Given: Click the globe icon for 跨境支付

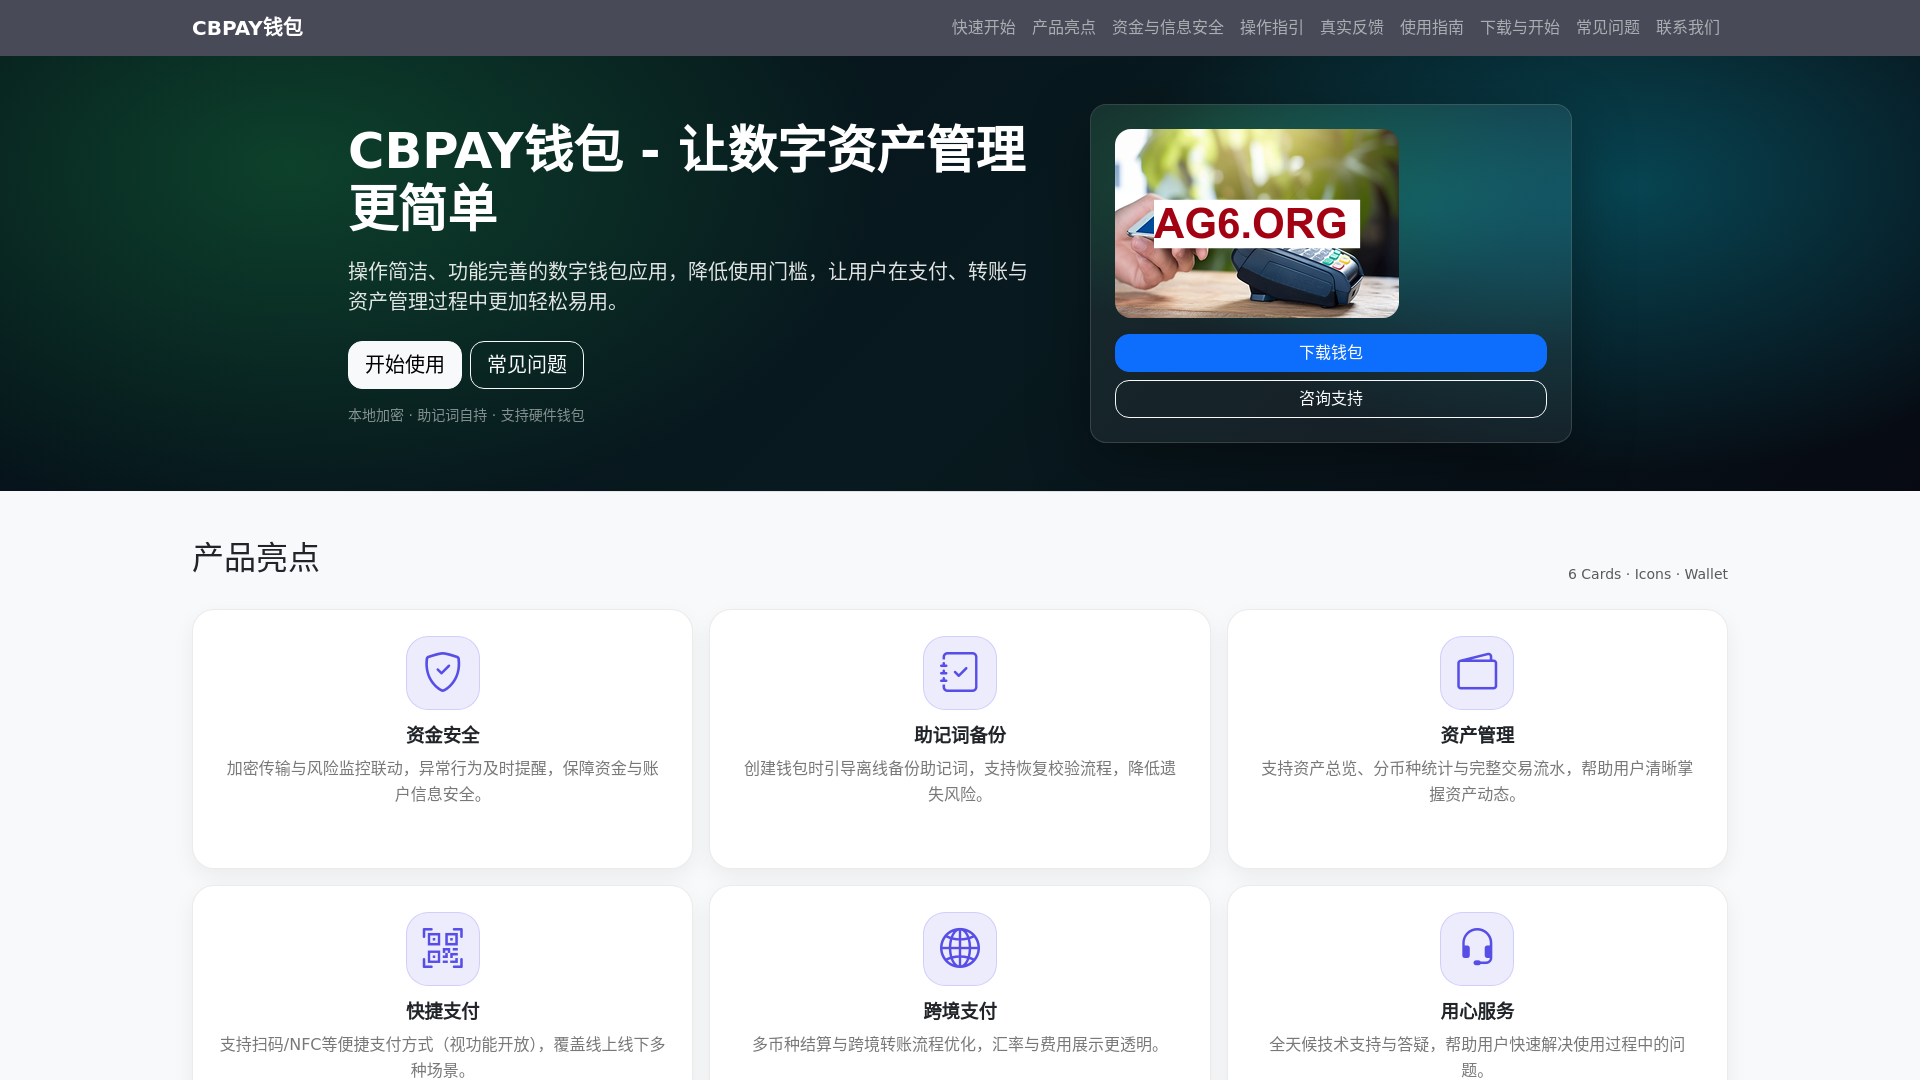Looking at the screenshot, I should pos(960,949).
